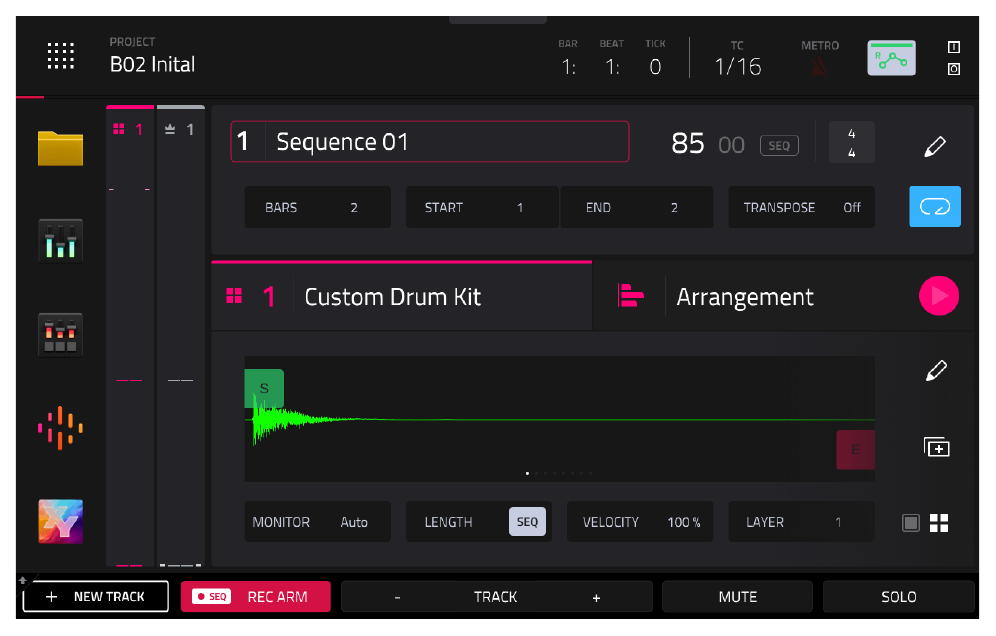
Task: Click the Arrangement bars icon
Action: [x=630, y=295]
